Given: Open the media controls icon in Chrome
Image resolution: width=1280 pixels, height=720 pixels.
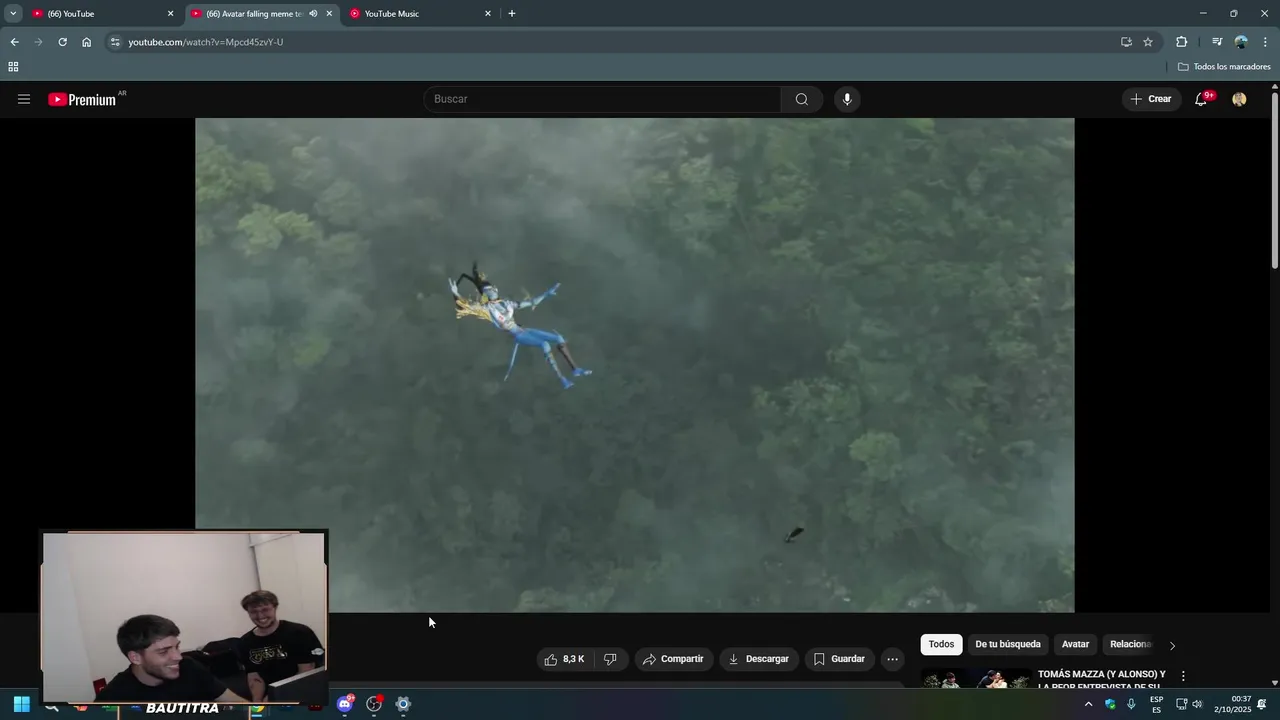Looking at the screenshot, I should point(1217,42).
